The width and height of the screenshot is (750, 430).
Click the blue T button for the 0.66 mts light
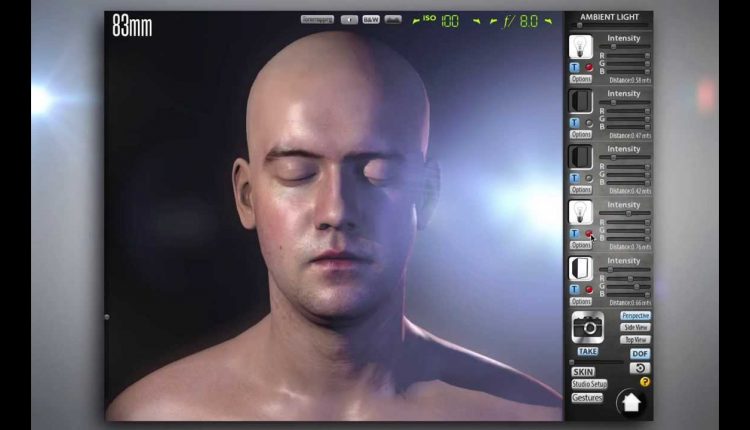tap(575, 289)
